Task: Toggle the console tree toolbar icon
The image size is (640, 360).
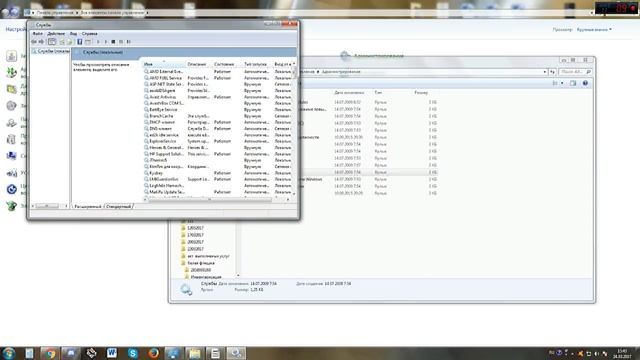Action: pos(52,42)
